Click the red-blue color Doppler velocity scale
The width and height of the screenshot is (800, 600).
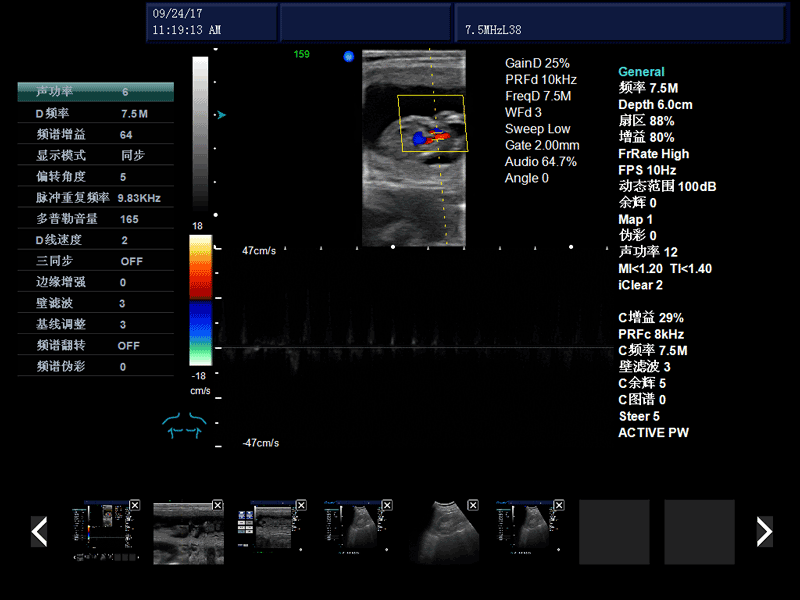[200, 300]
